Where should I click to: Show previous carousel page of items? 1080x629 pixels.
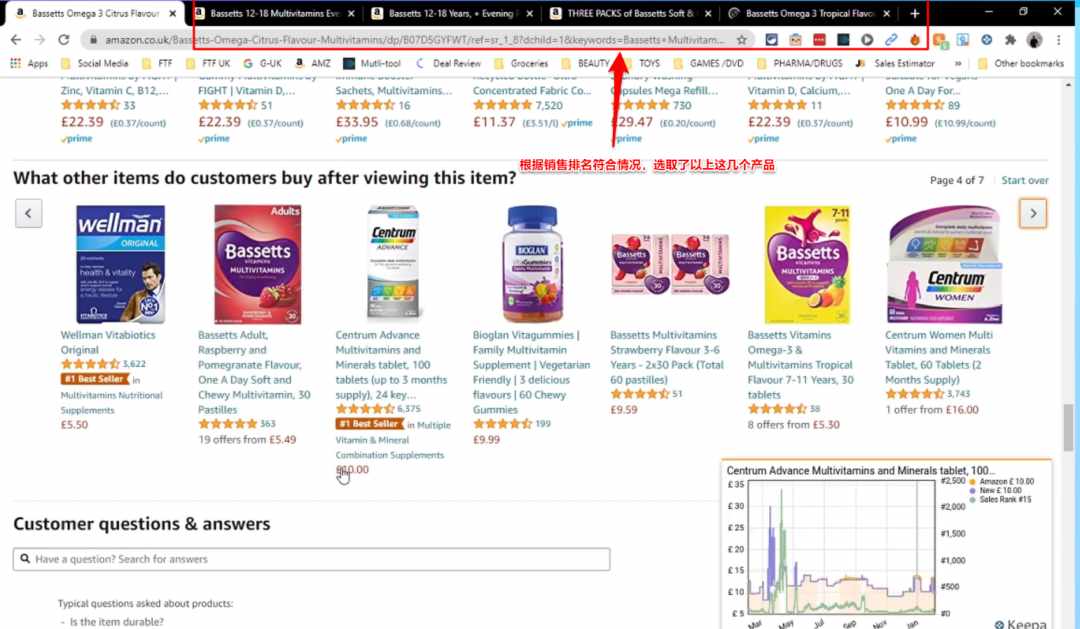28,213
